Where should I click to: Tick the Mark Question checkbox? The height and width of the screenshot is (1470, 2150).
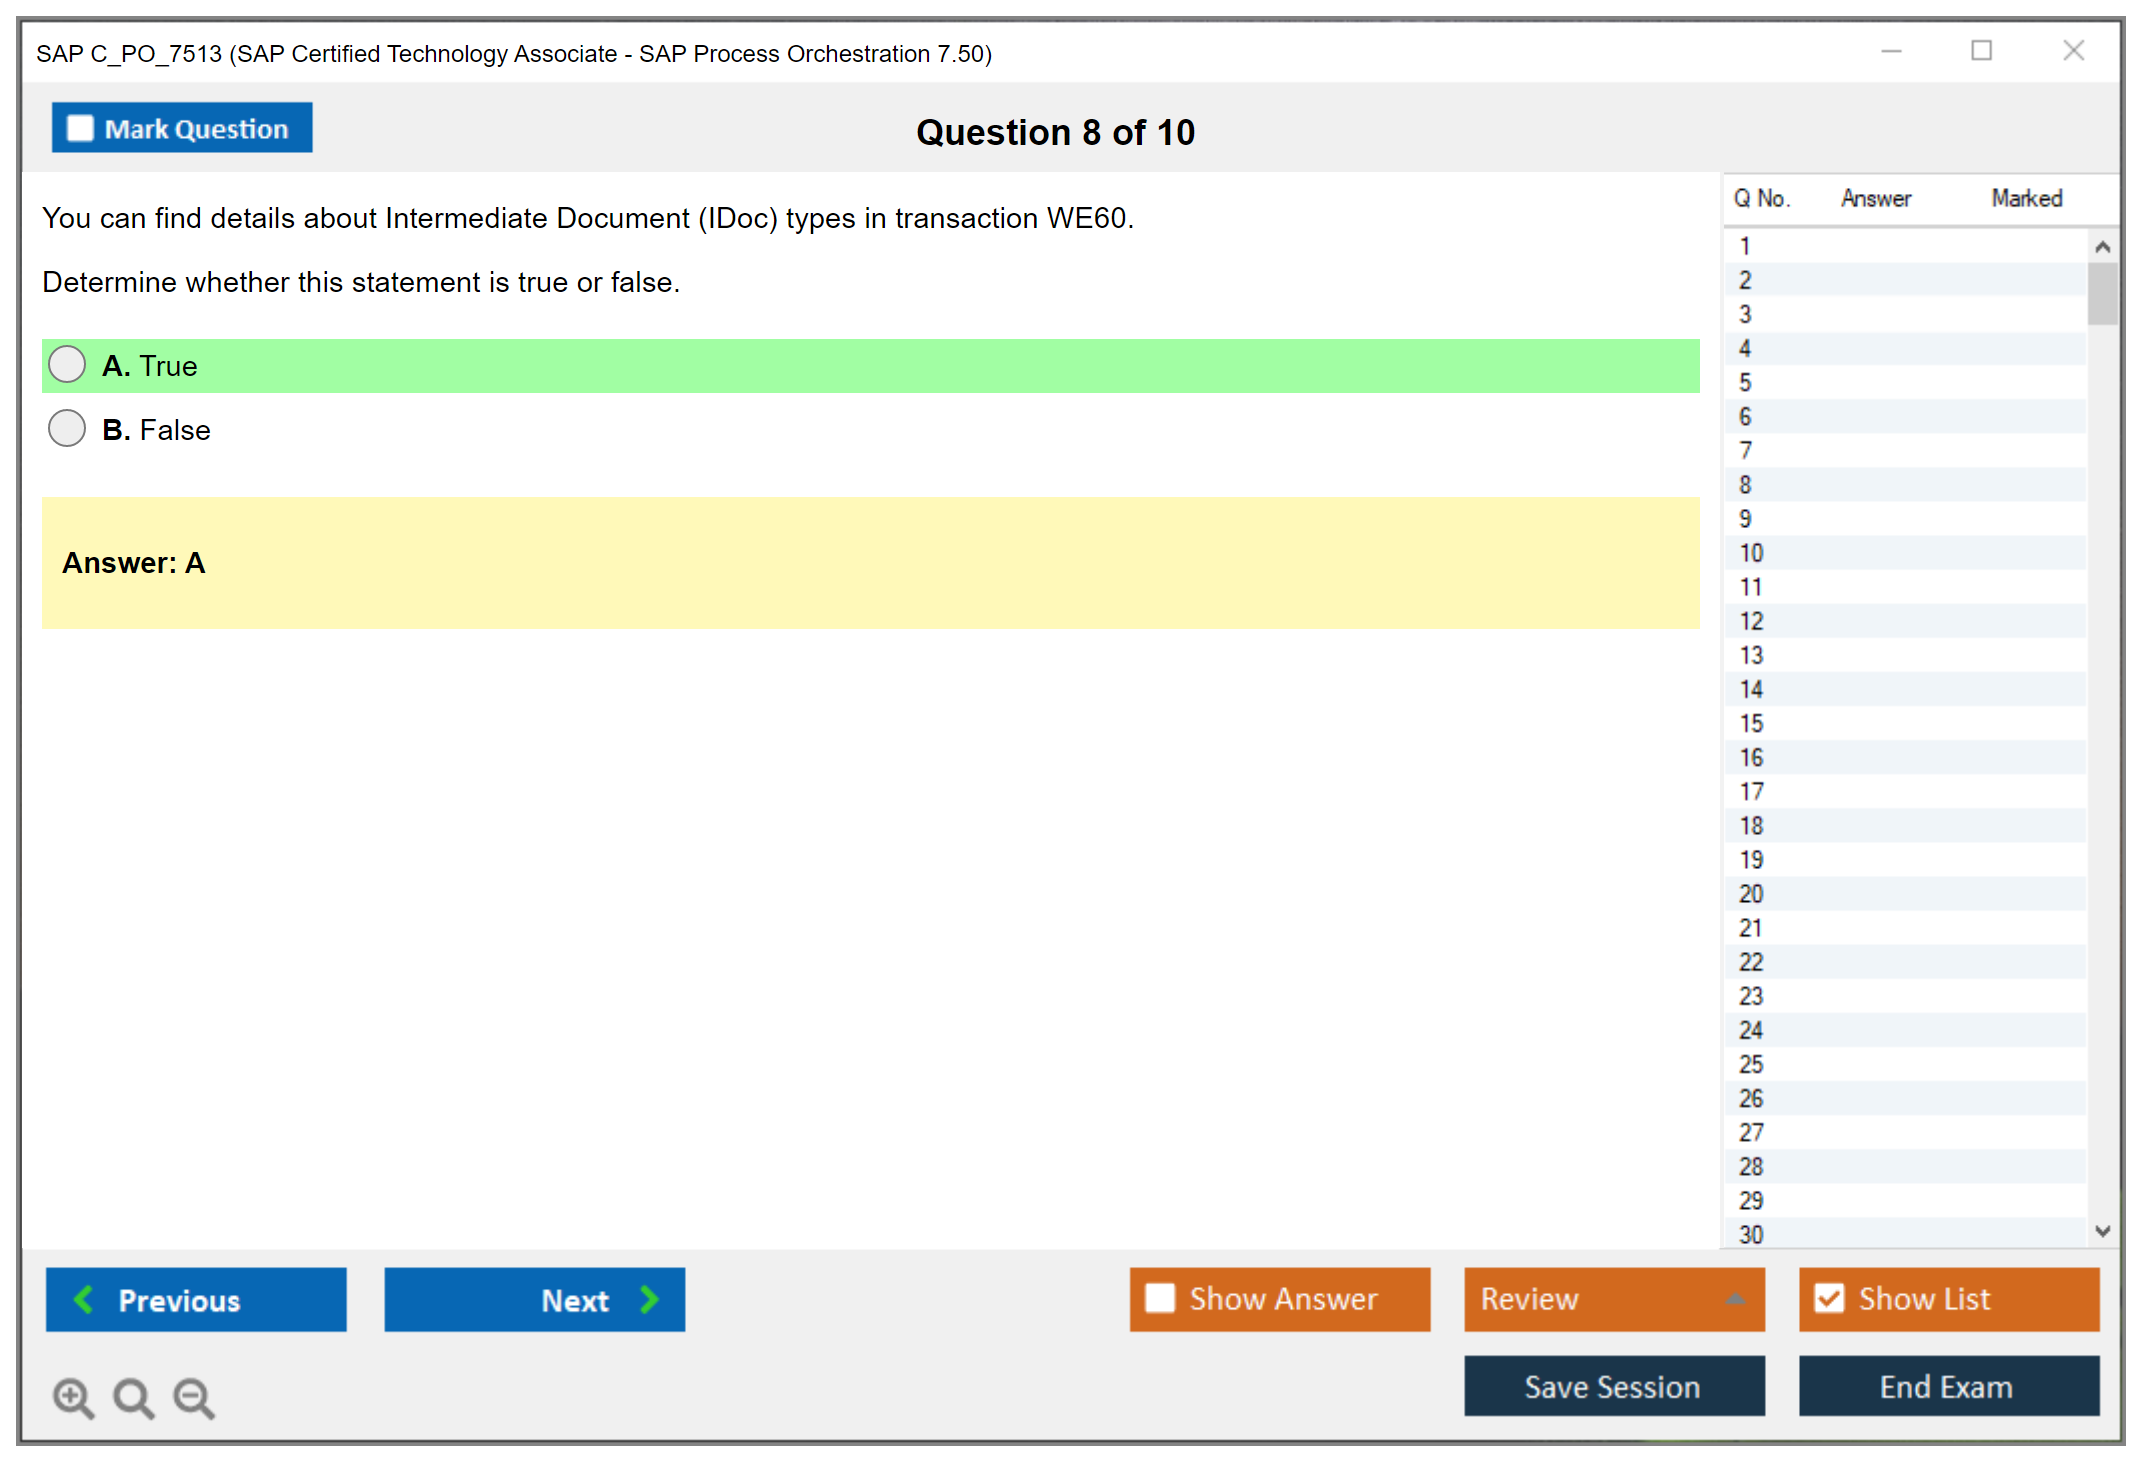pos(80,128)
